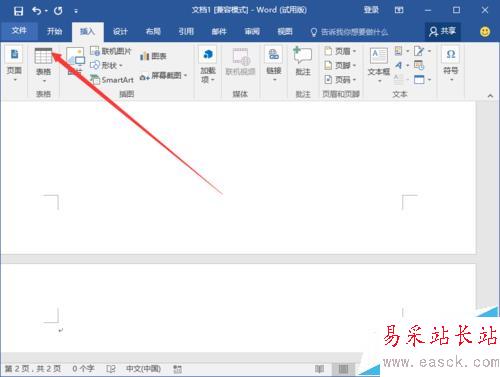Viewport: 500px width, 377px height.
Task: Open the 加载项 Add-ins menu
Action: coord(208,65)
